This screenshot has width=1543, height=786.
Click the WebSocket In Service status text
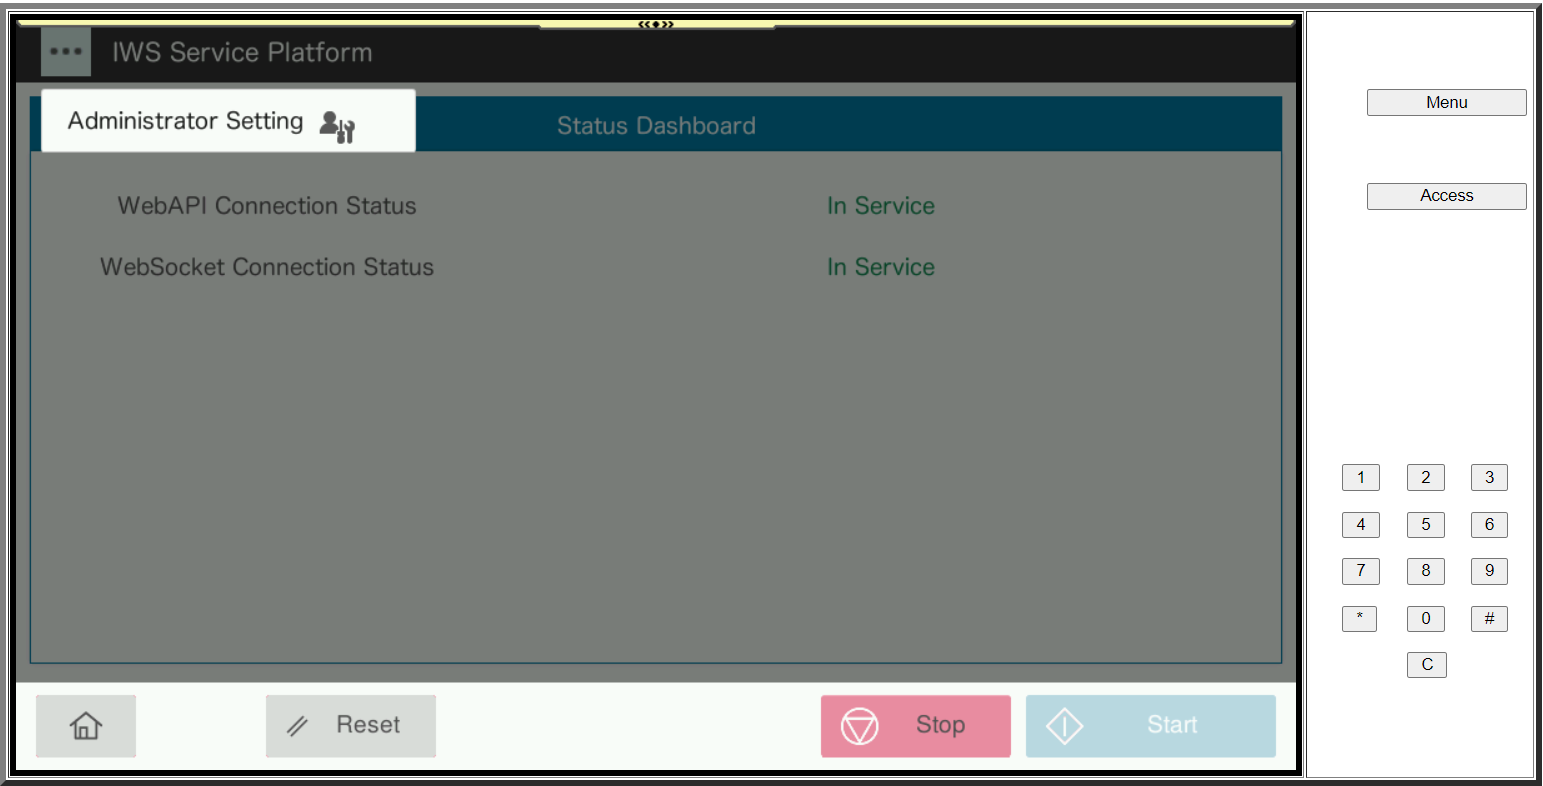tap(880, 267)
